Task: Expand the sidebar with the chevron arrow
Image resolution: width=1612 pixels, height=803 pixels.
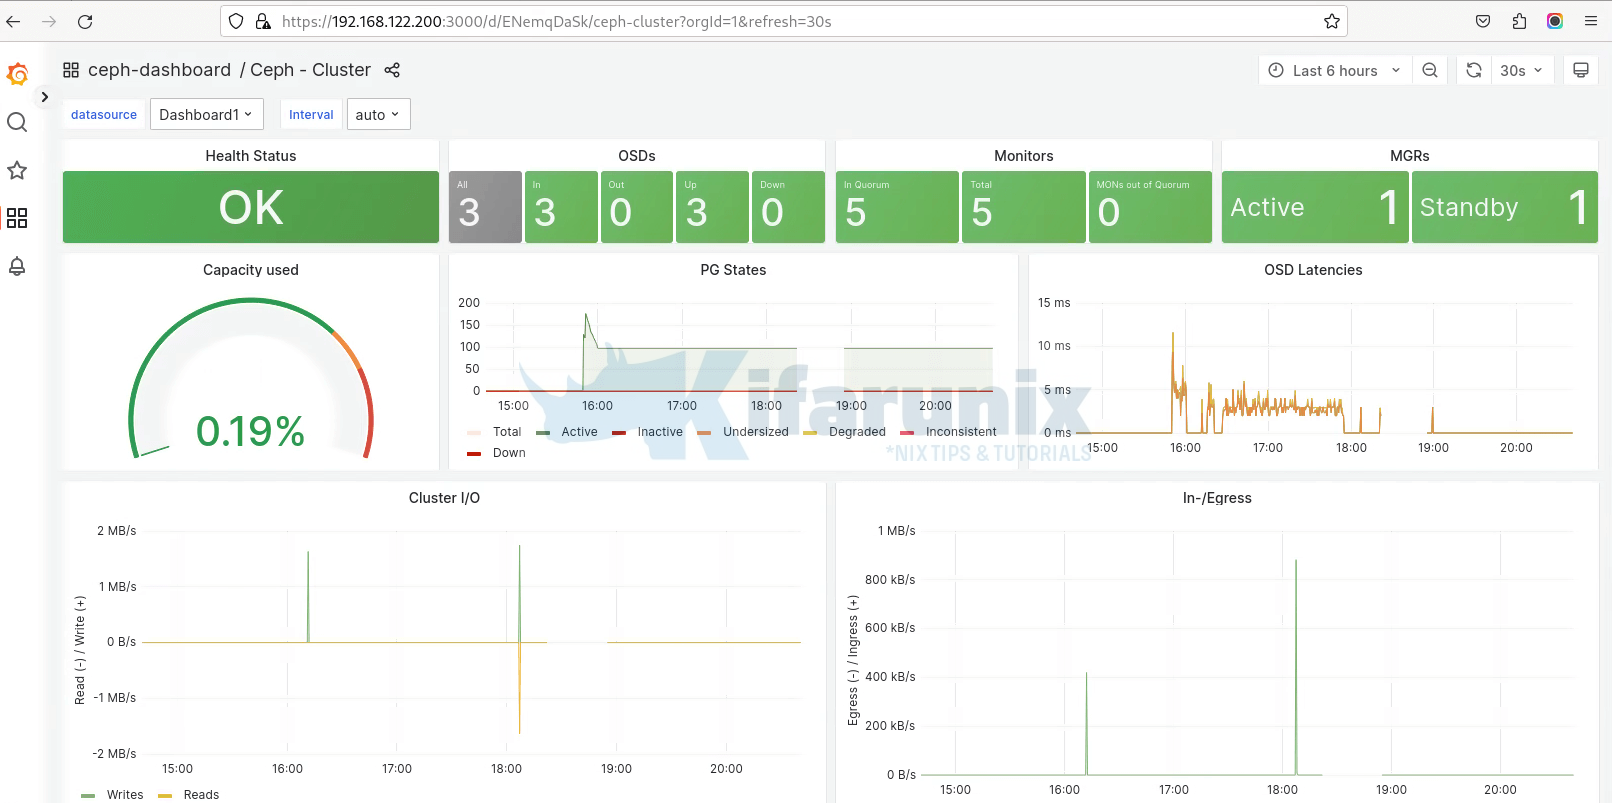Action: [x=44, y=97]
